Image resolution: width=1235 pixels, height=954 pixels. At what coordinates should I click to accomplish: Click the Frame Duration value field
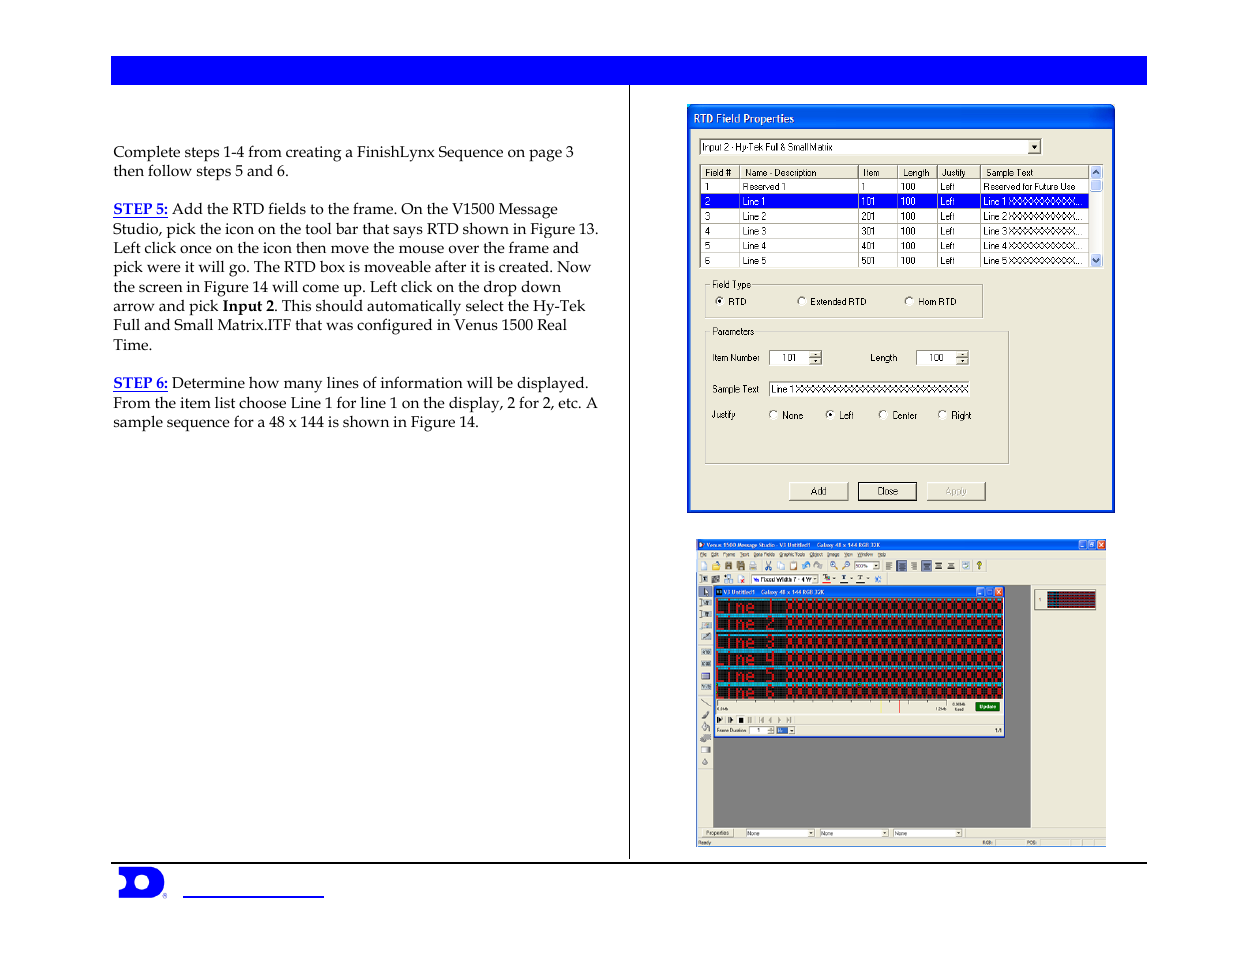pyautogui.click(x=758, y=730)
